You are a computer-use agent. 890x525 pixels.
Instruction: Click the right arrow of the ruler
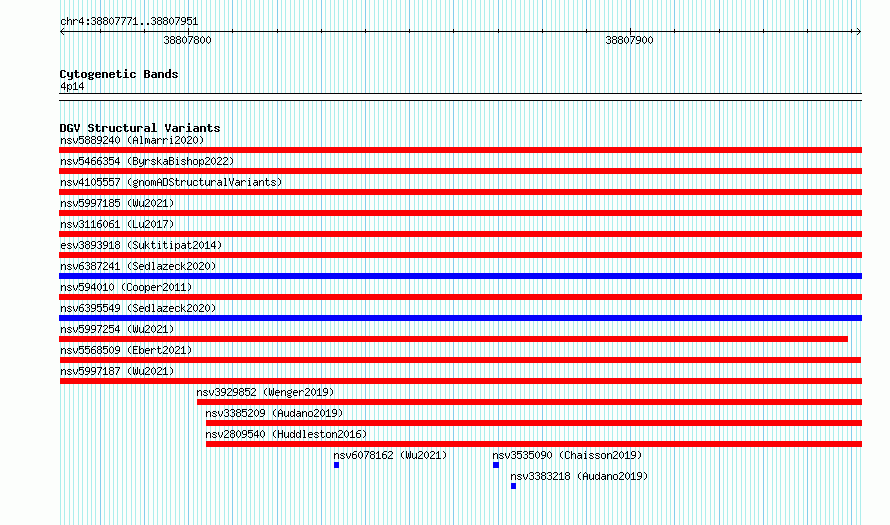858,32
